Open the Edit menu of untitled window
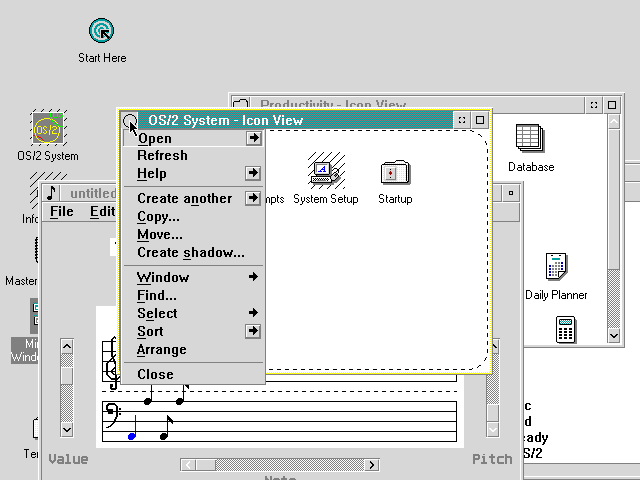 tap(102, 211)
